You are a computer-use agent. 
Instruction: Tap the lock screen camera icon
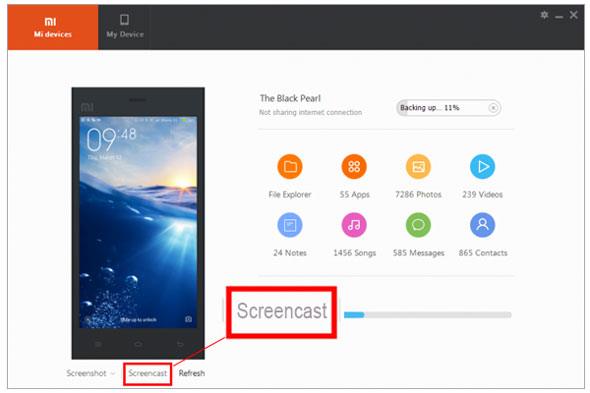tap(188, 319)
